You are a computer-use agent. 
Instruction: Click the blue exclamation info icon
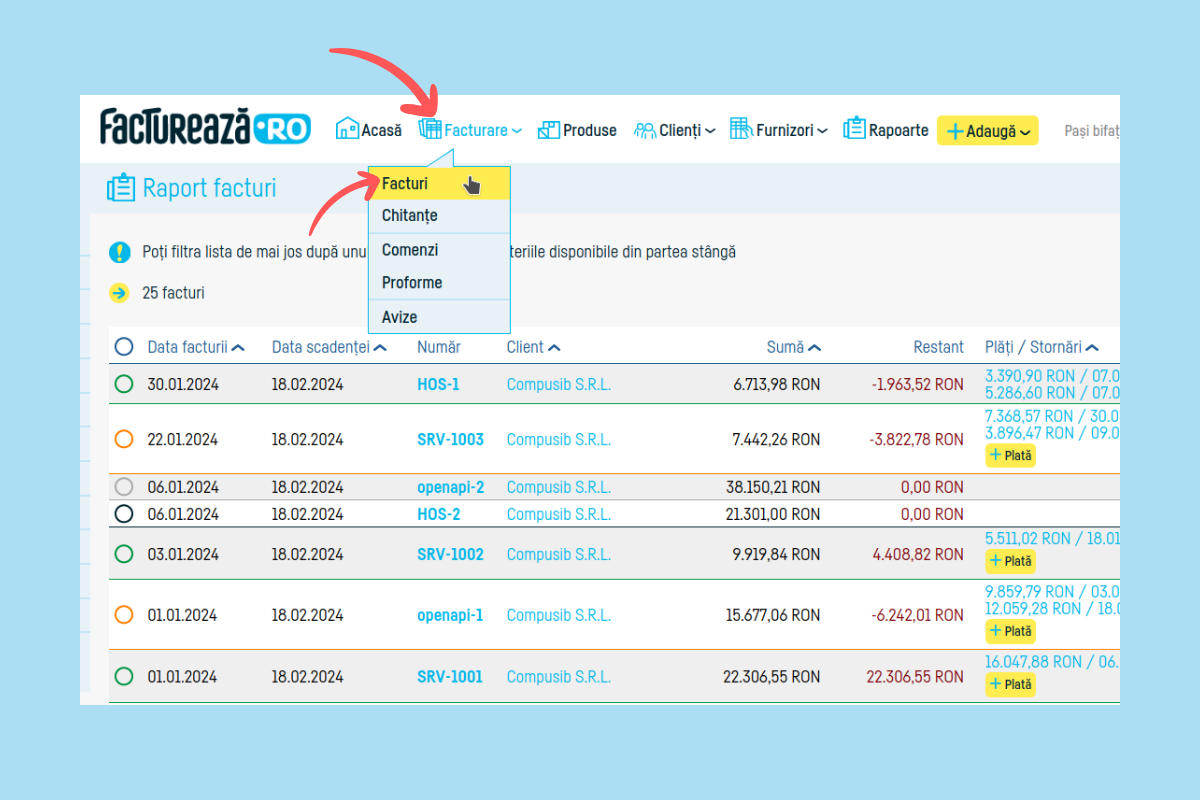coord(120,252)
